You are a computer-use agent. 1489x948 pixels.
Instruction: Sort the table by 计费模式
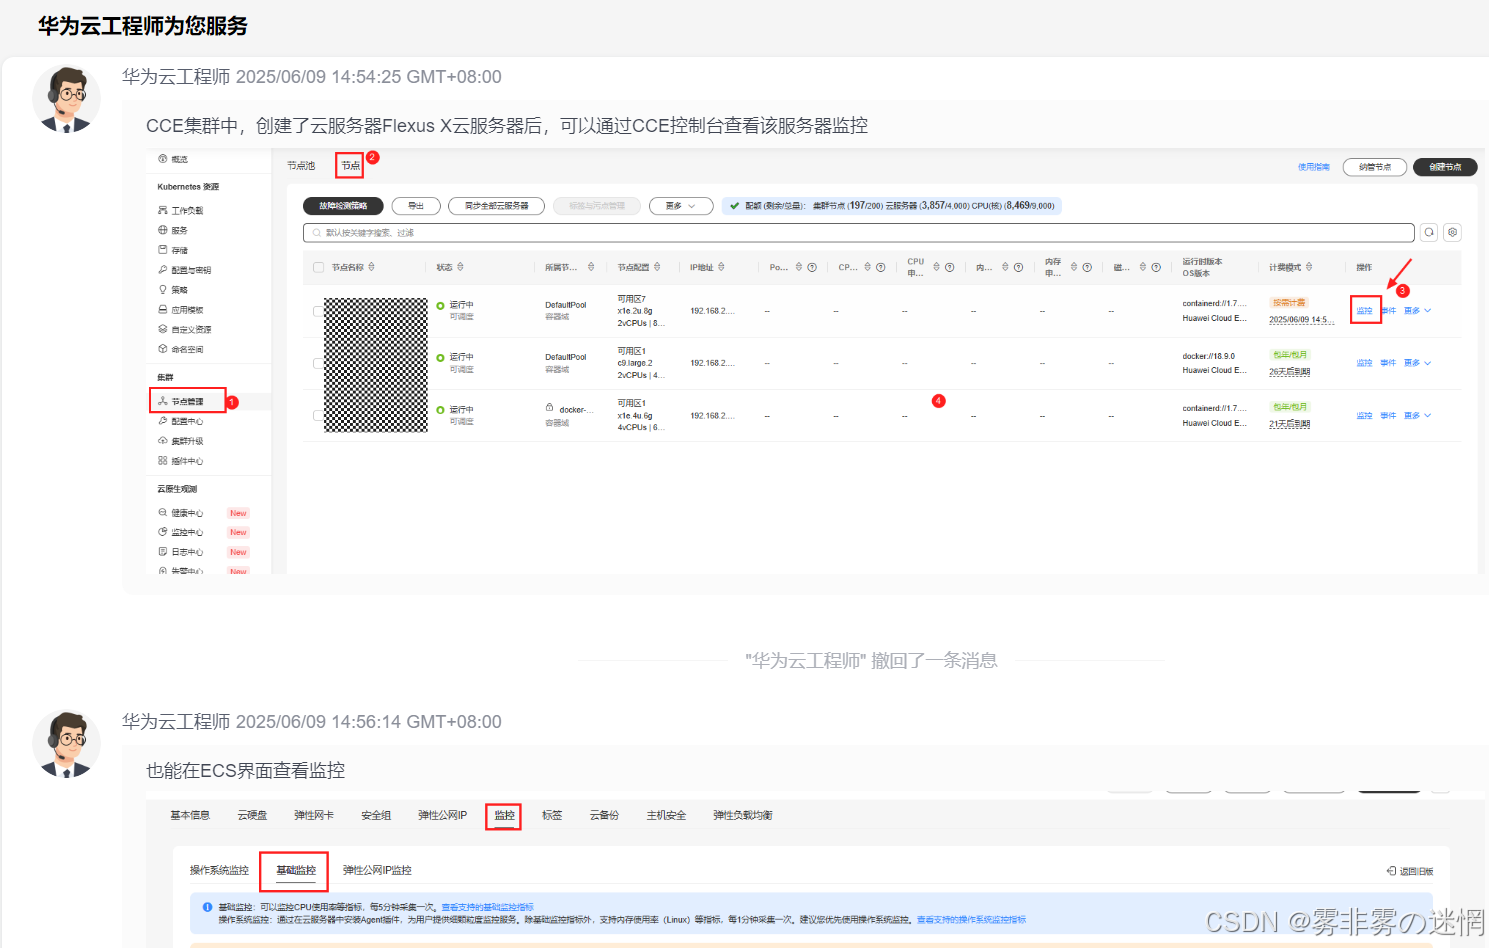point(1309,267)
